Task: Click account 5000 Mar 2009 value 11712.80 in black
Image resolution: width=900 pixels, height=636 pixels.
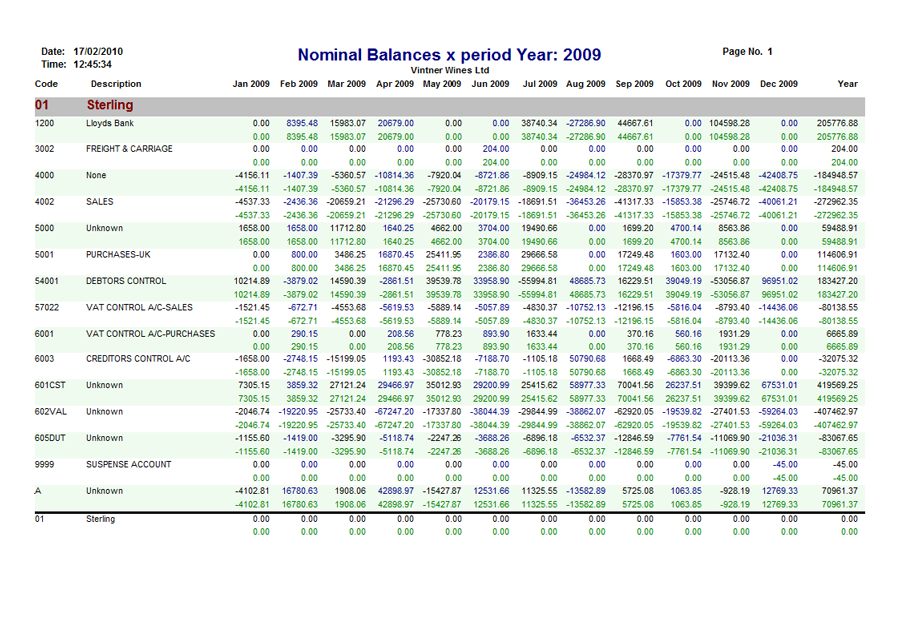Action: pos(348,228)
